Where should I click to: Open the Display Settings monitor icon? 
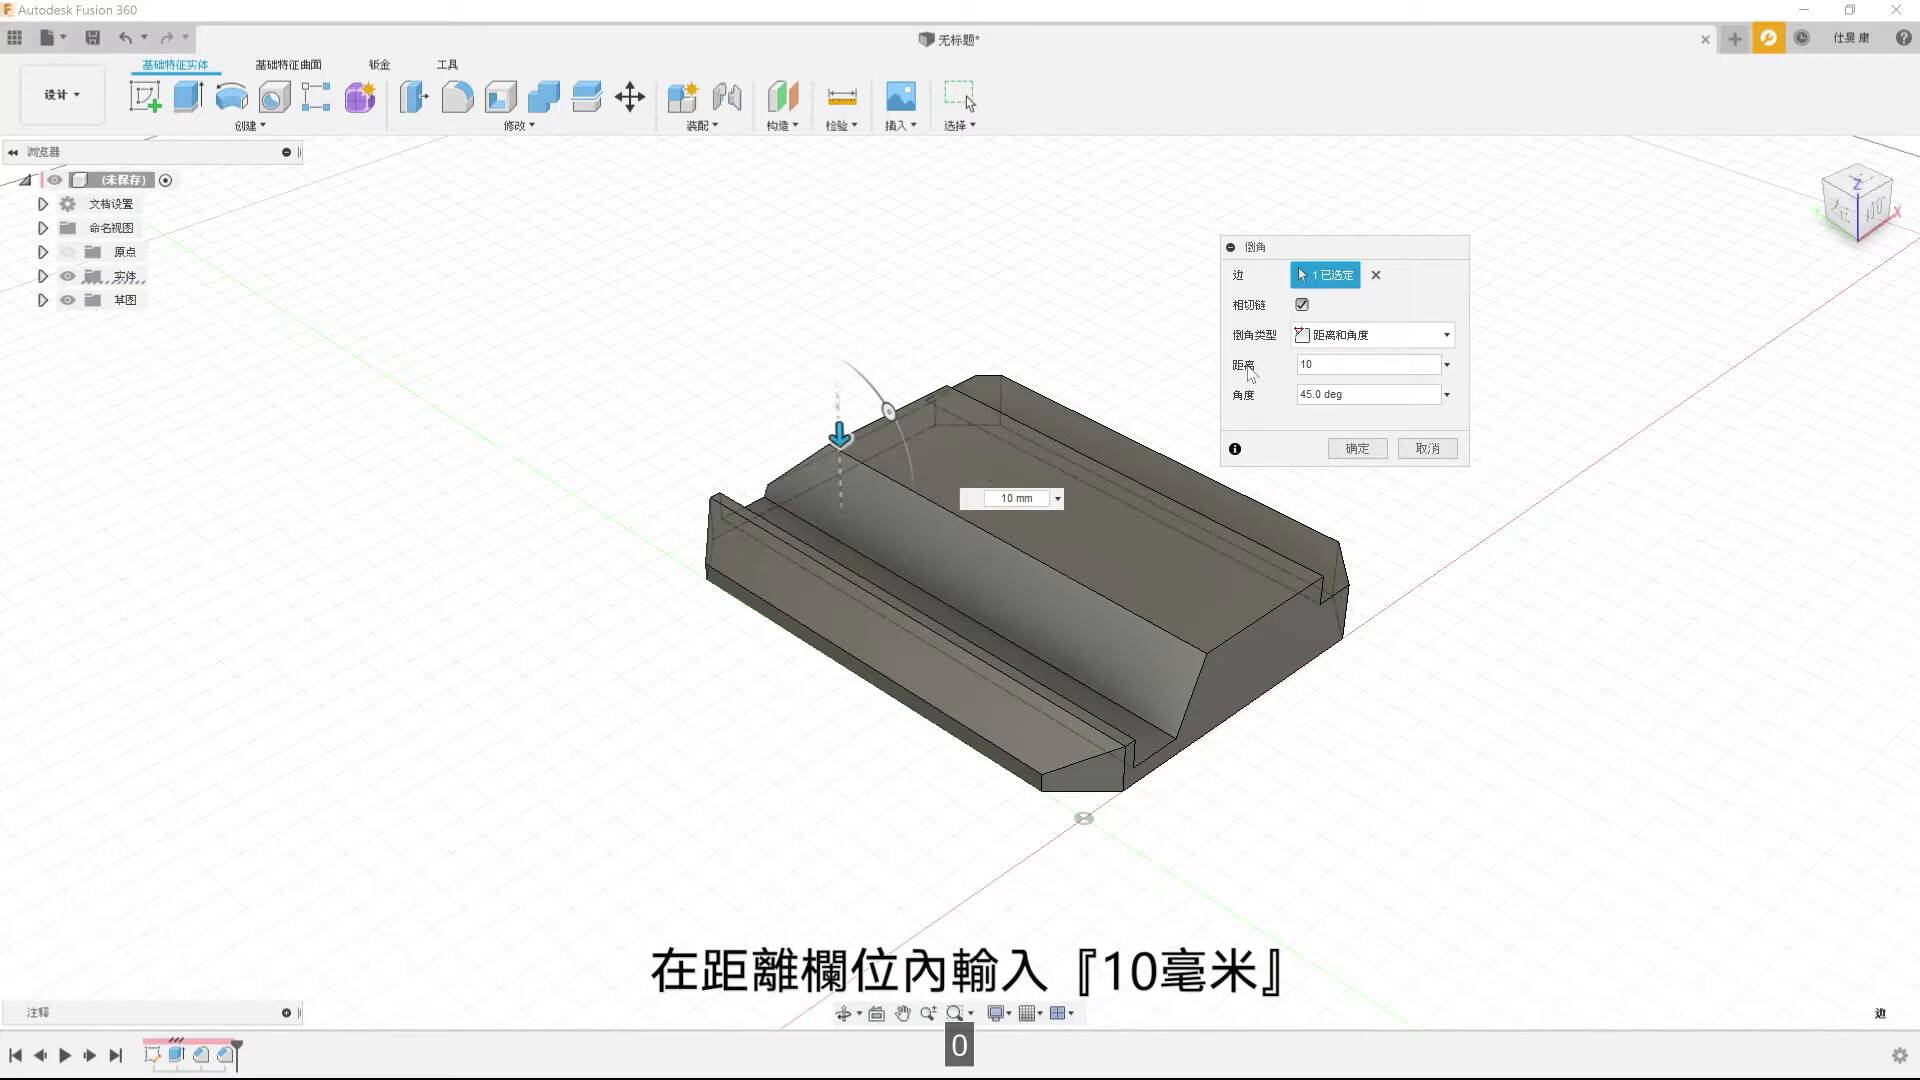(996, 1013)
